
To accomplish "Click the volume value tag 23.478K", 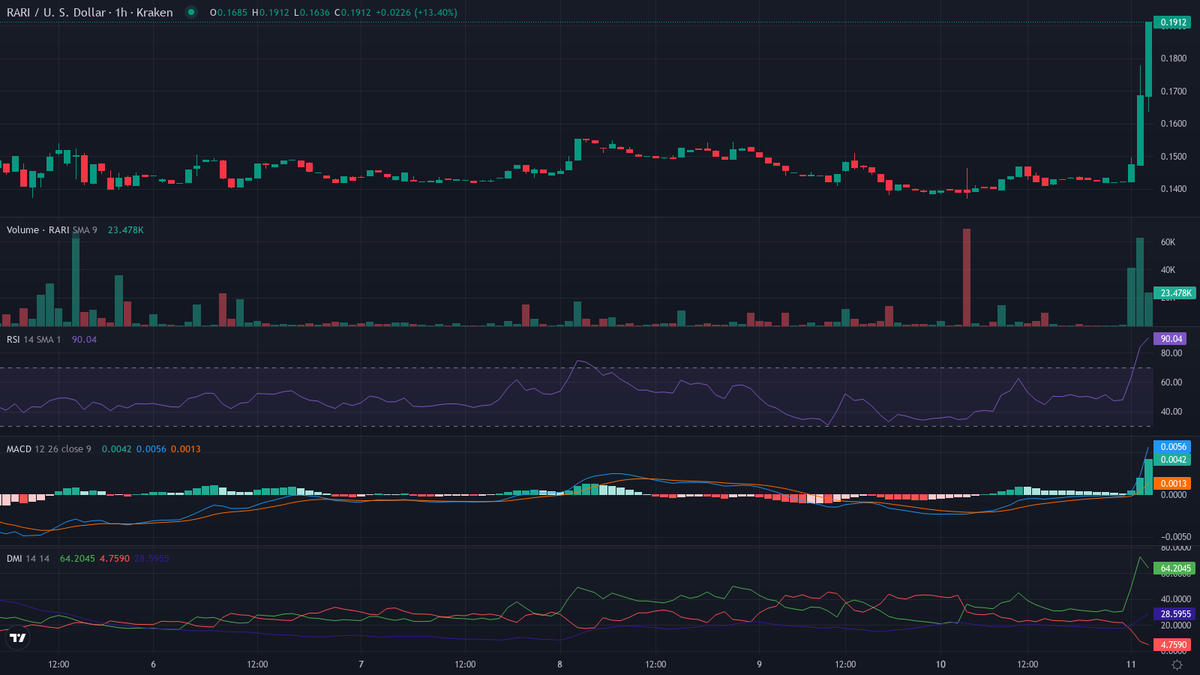I will (1173, 293).
